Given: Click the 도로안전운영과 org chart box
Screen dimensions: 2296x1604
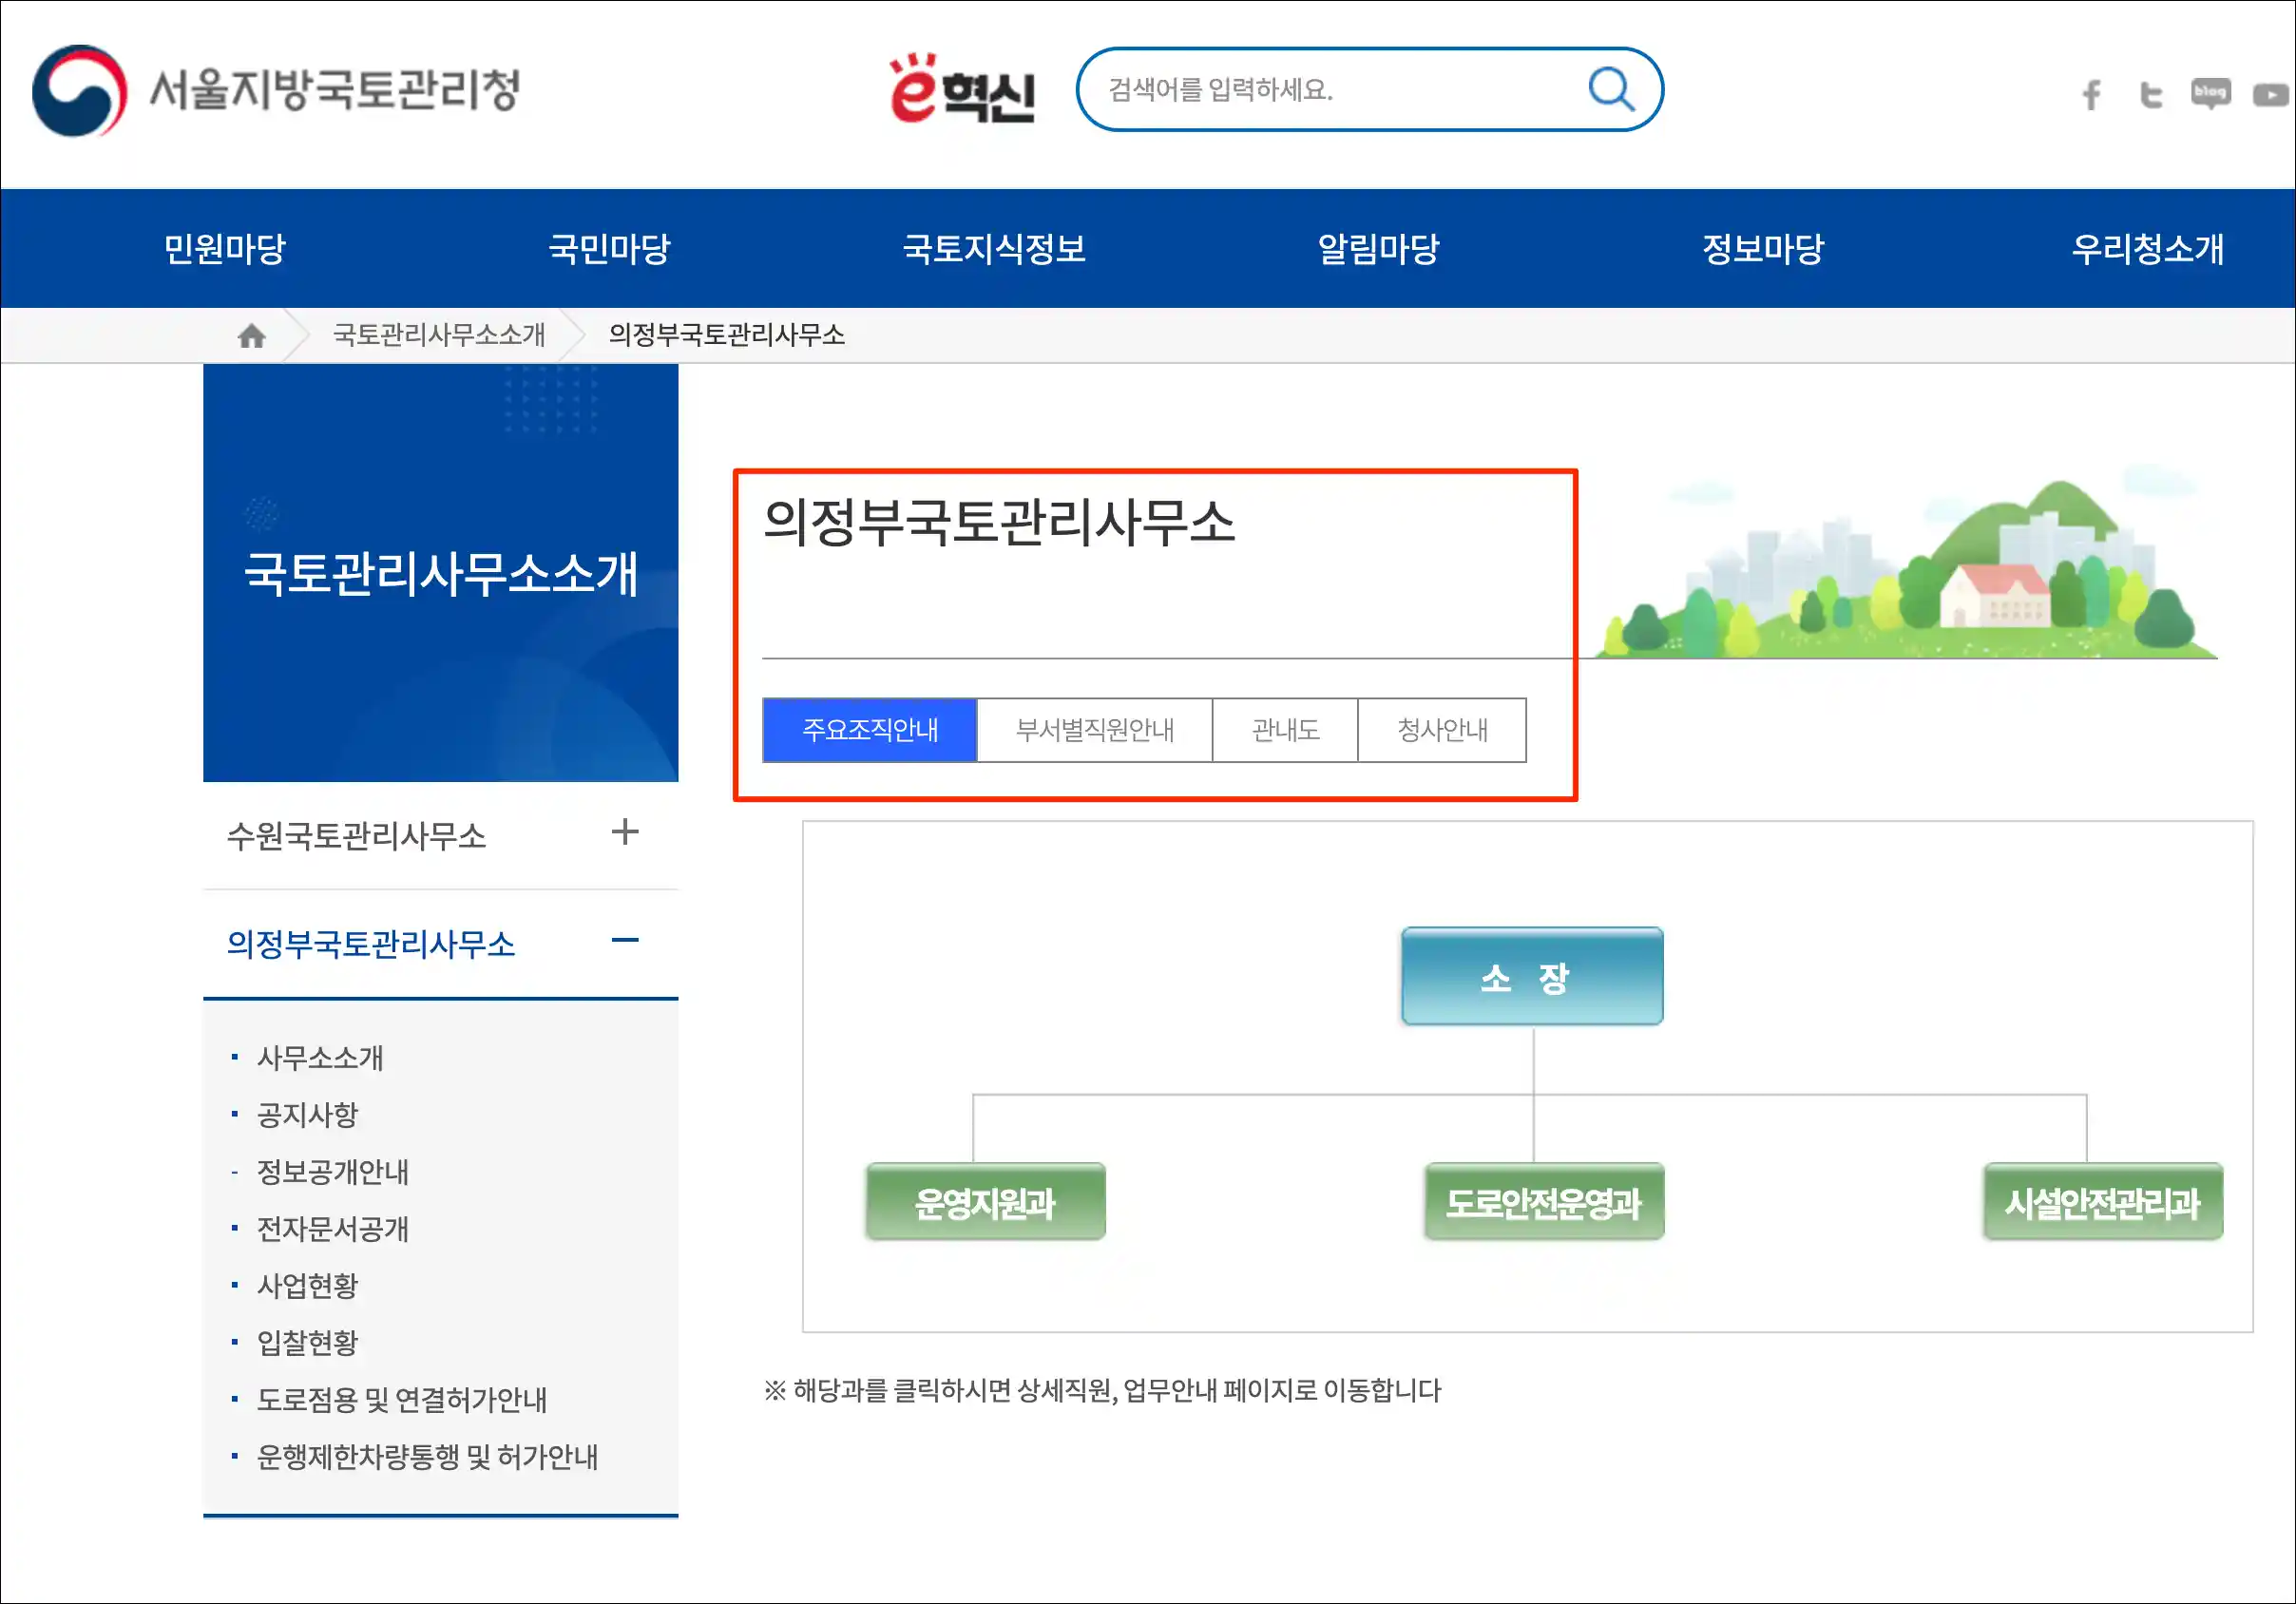Looking at the screenshot, I should coord(1543,1202).
